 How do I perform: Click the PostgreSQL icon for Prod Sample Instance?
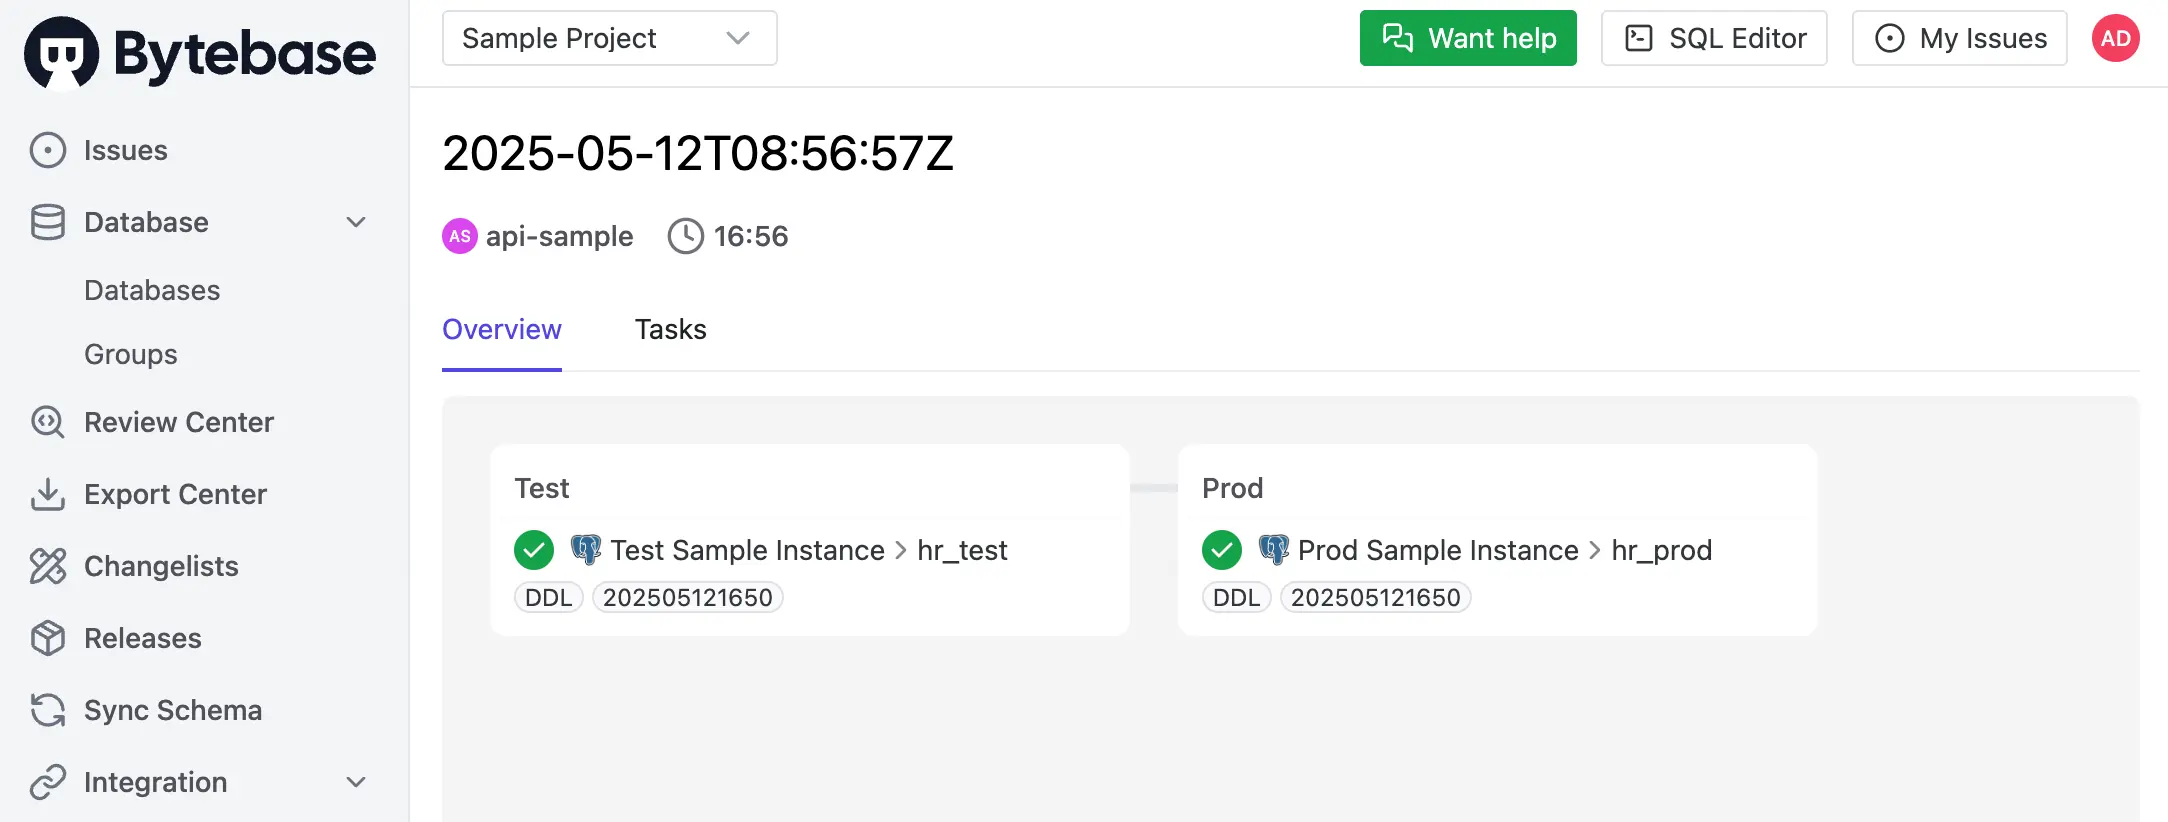coord(1274,549)
